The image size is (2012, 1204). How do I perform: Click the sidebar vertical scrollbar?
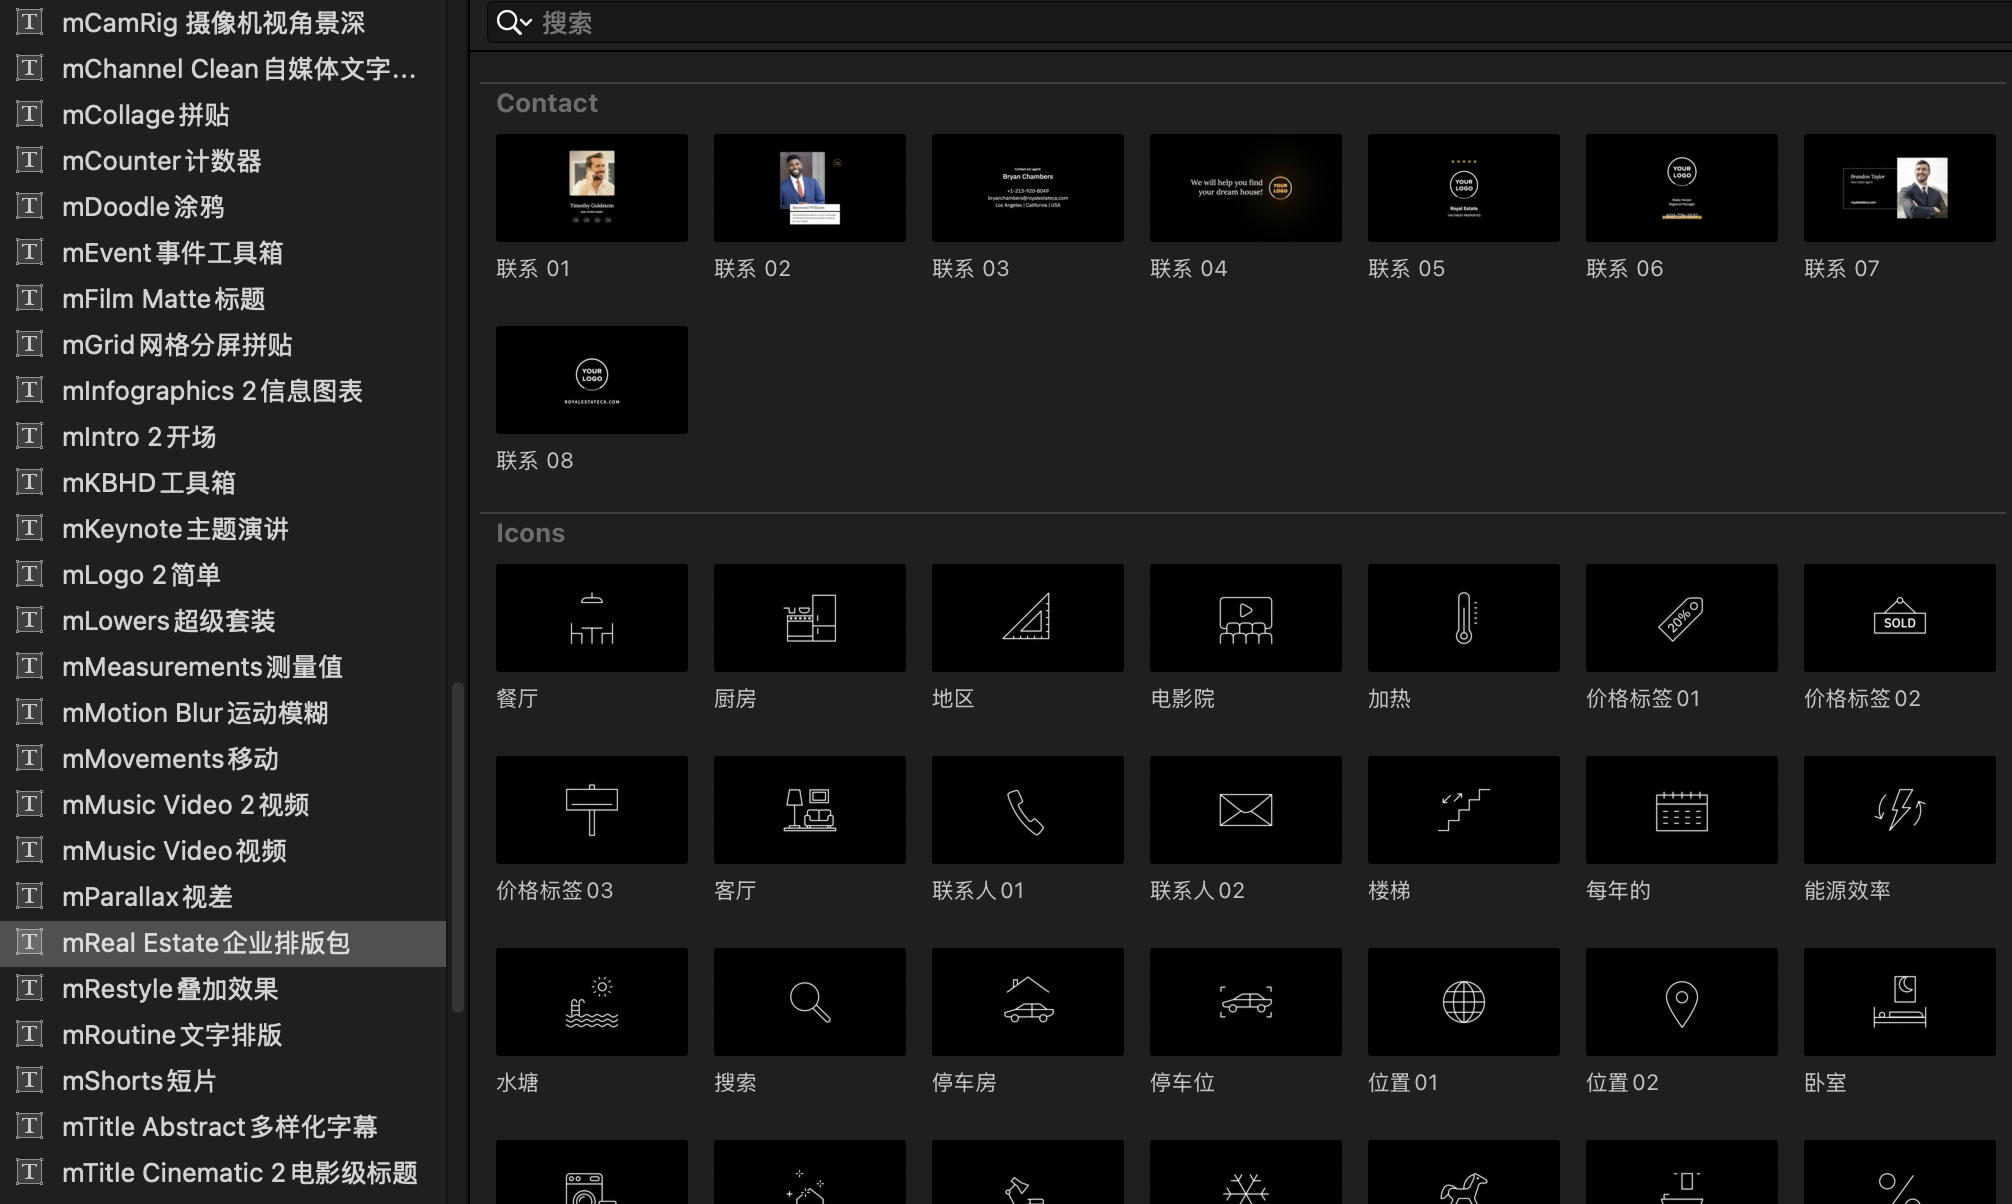point(458,848)
